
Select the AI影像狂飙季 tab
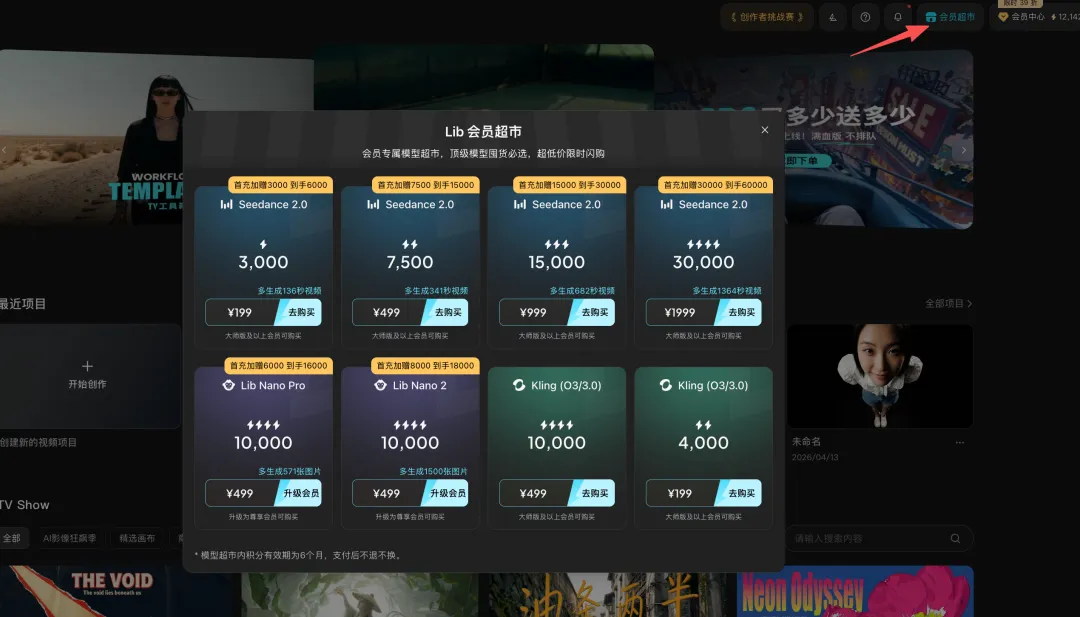tap(69, 538)
